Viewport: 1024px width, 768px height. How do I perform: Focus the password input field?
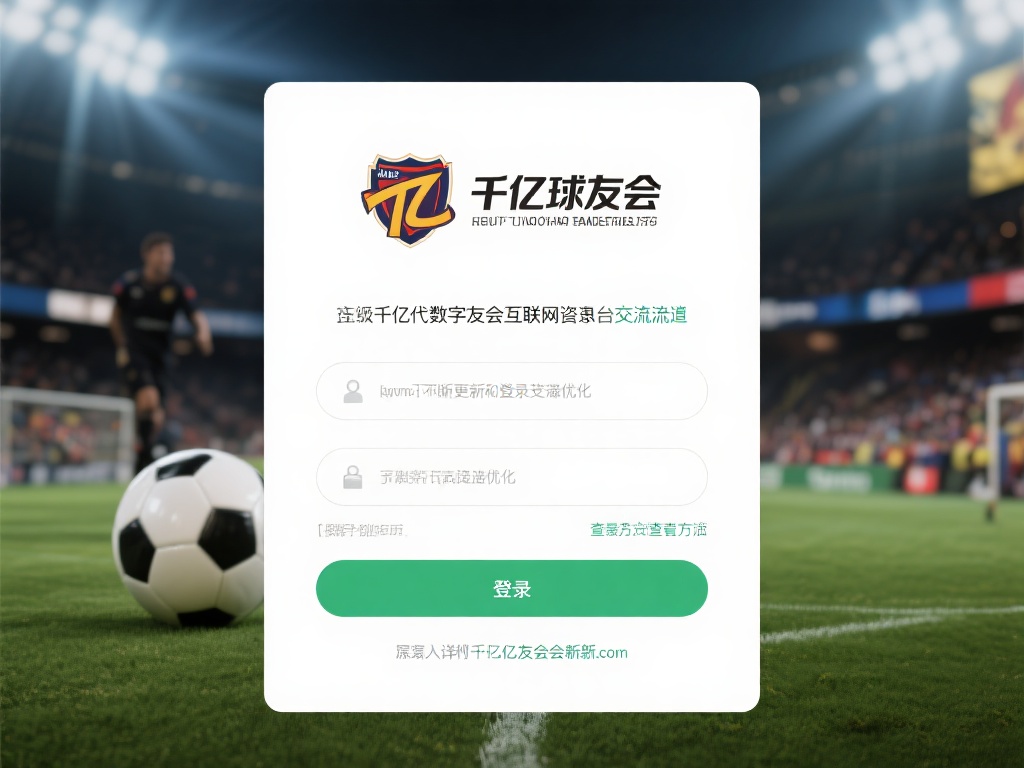pyautogui.click(x=512, y=477)
